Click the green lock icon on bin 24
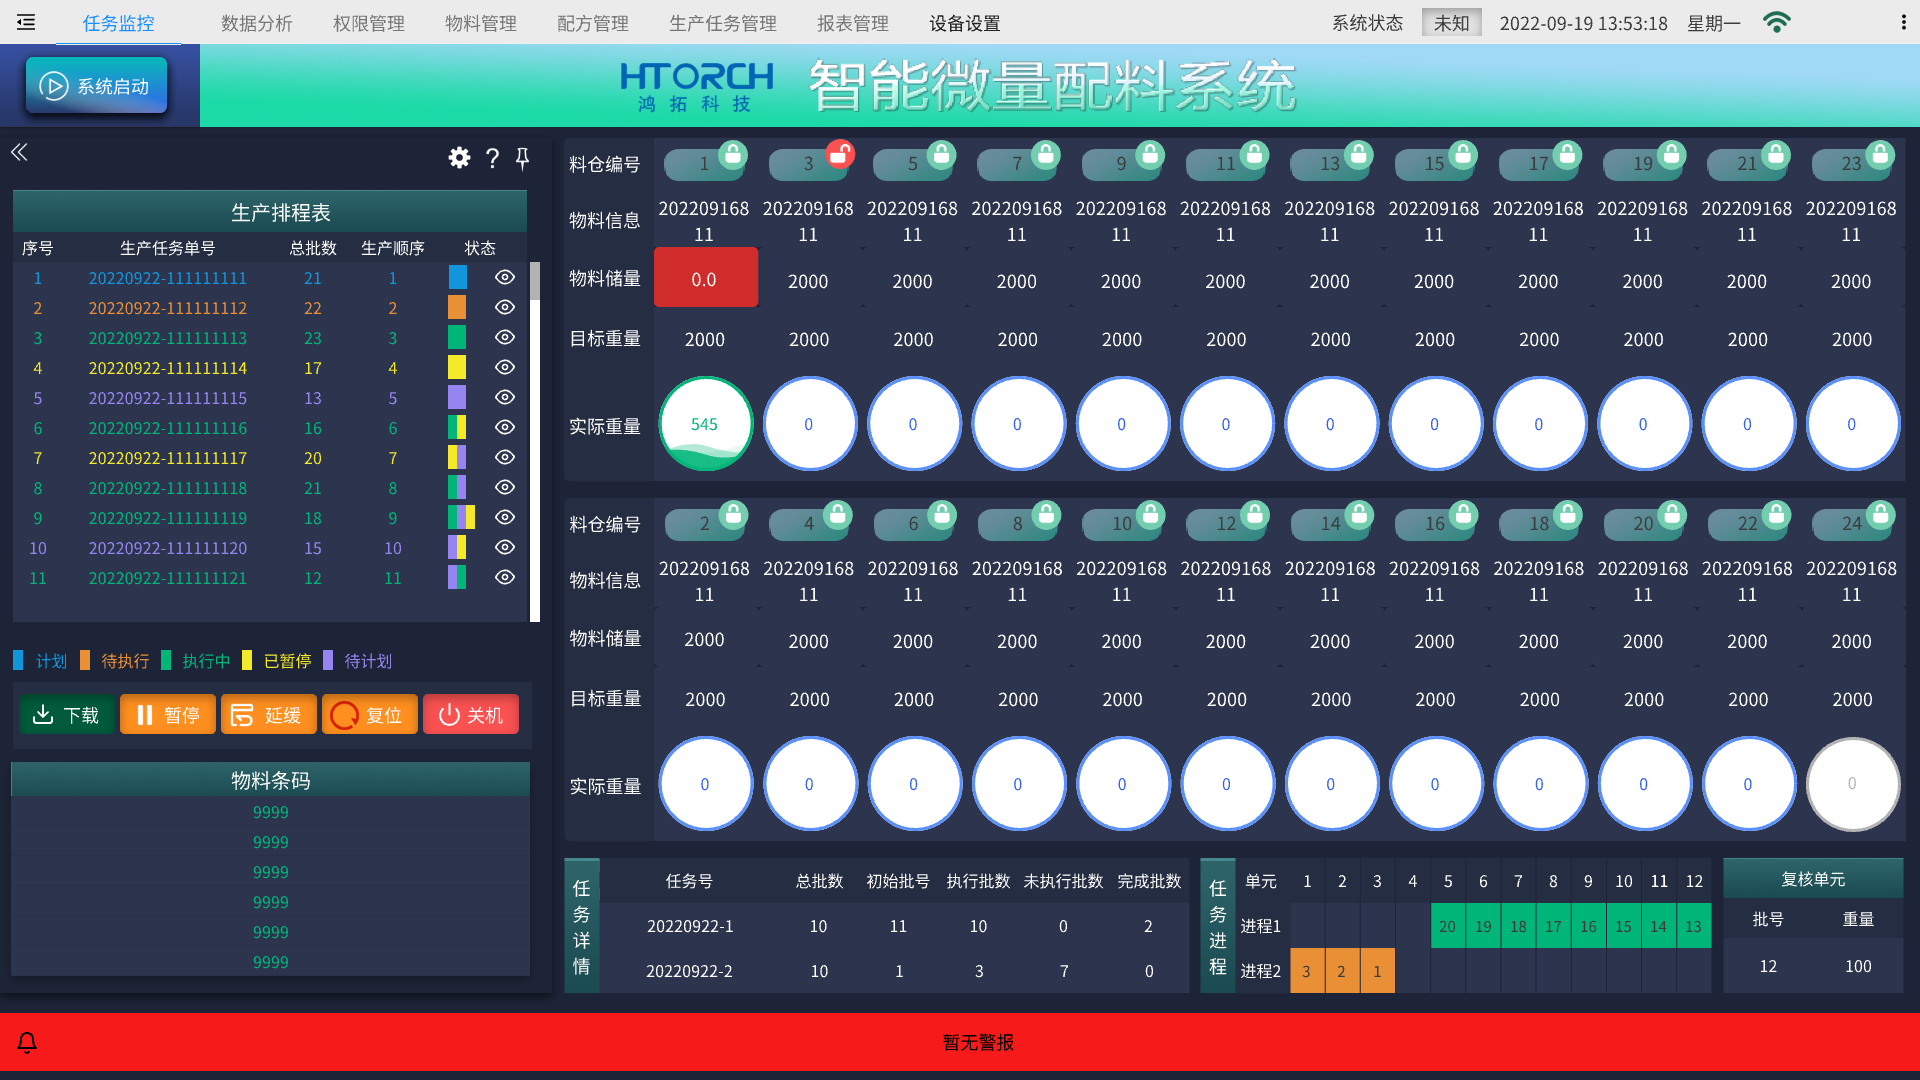 pos(1880,514)
